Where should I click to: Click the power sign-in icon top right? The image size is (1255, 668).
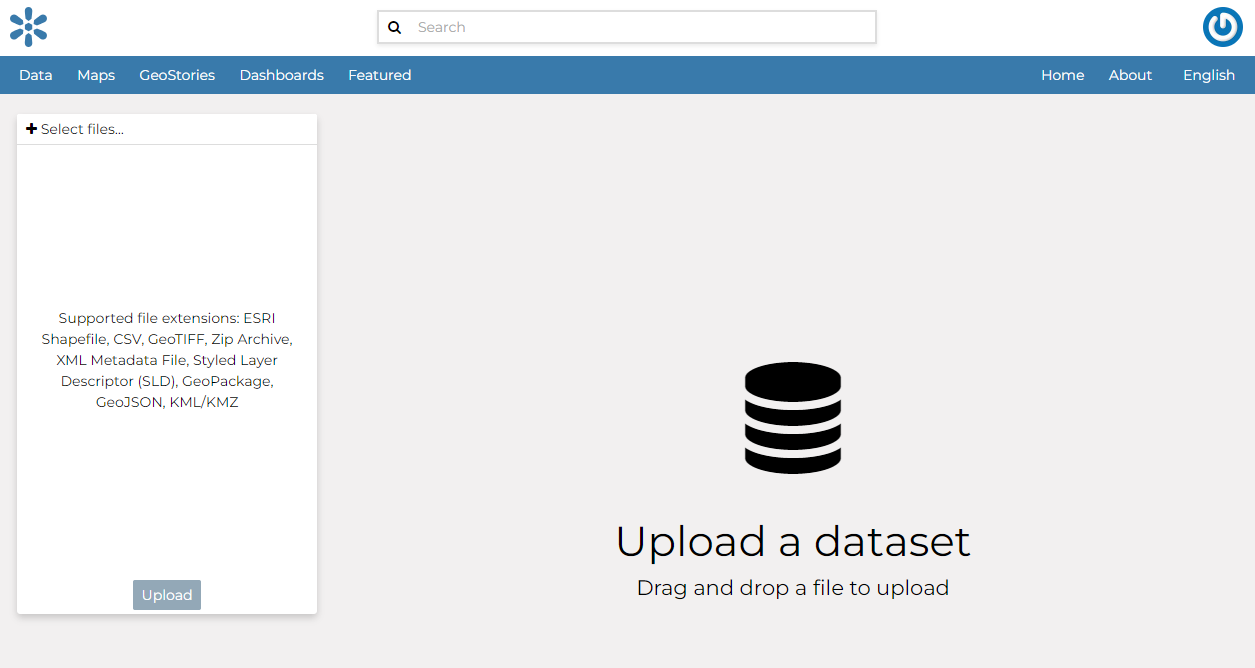pos(1222,27)
